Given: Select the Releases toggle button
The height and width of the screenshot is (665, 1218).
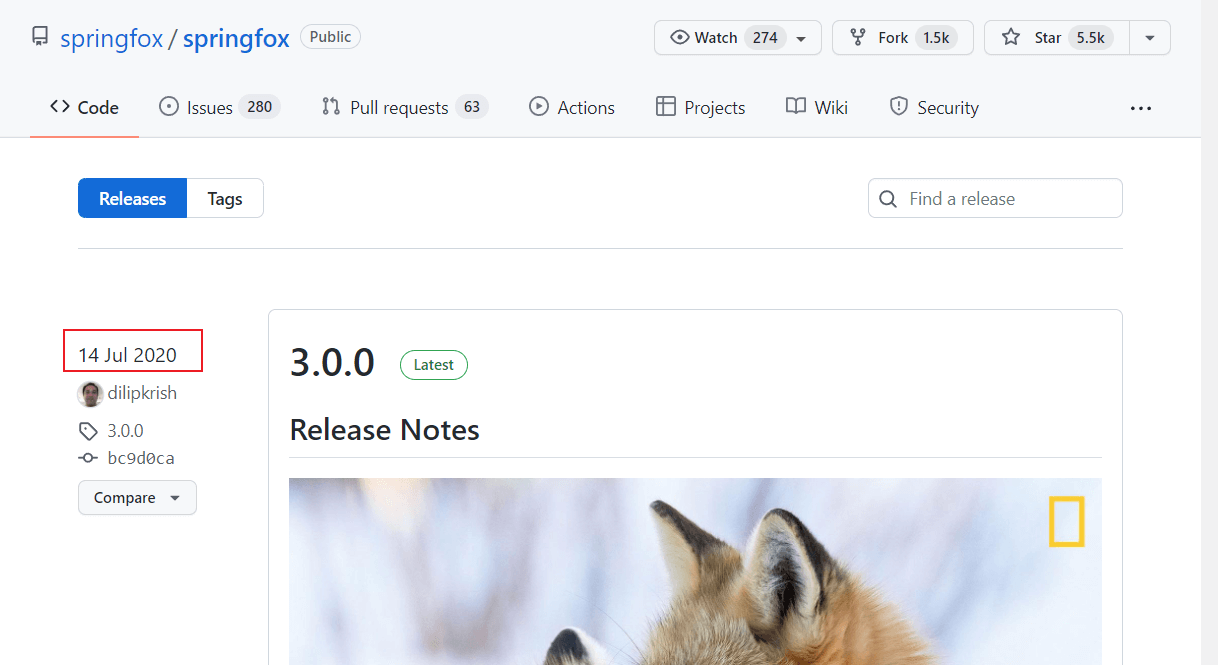Looking at the screenshot, I should [132, 198].
